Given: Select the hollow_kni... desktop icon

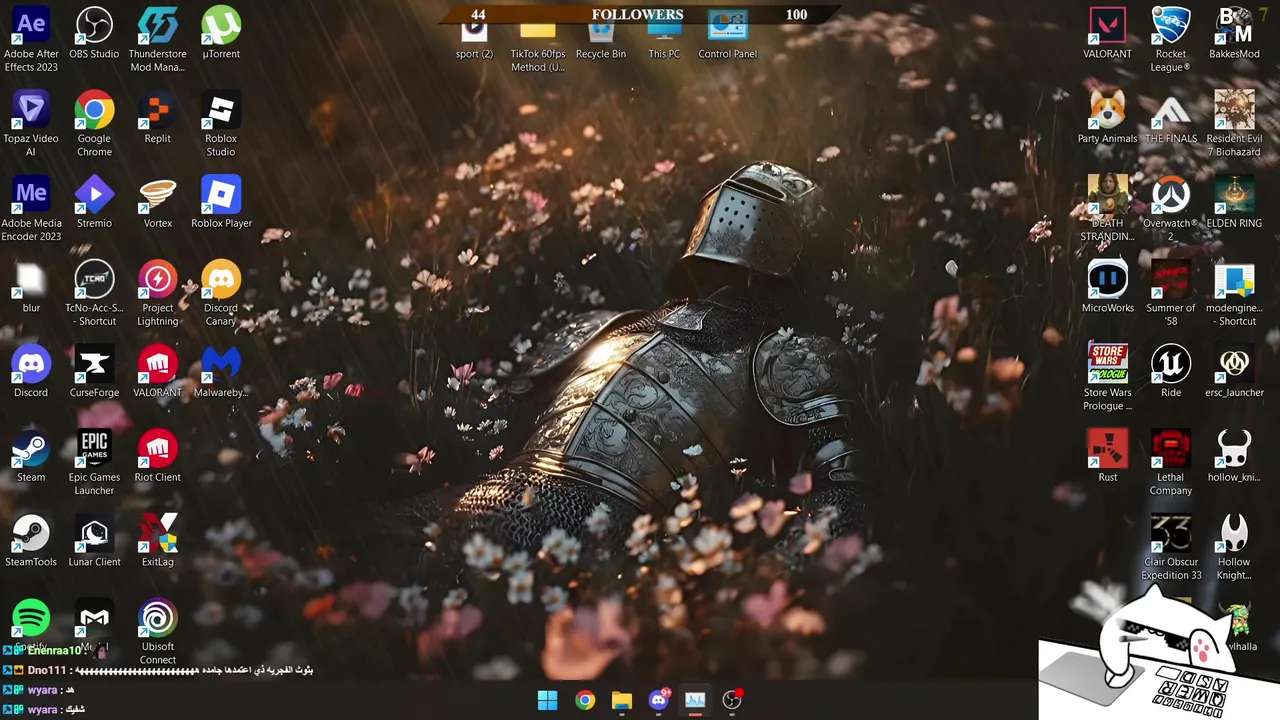Looking at the screenshot, I should tap(1234, 457).
